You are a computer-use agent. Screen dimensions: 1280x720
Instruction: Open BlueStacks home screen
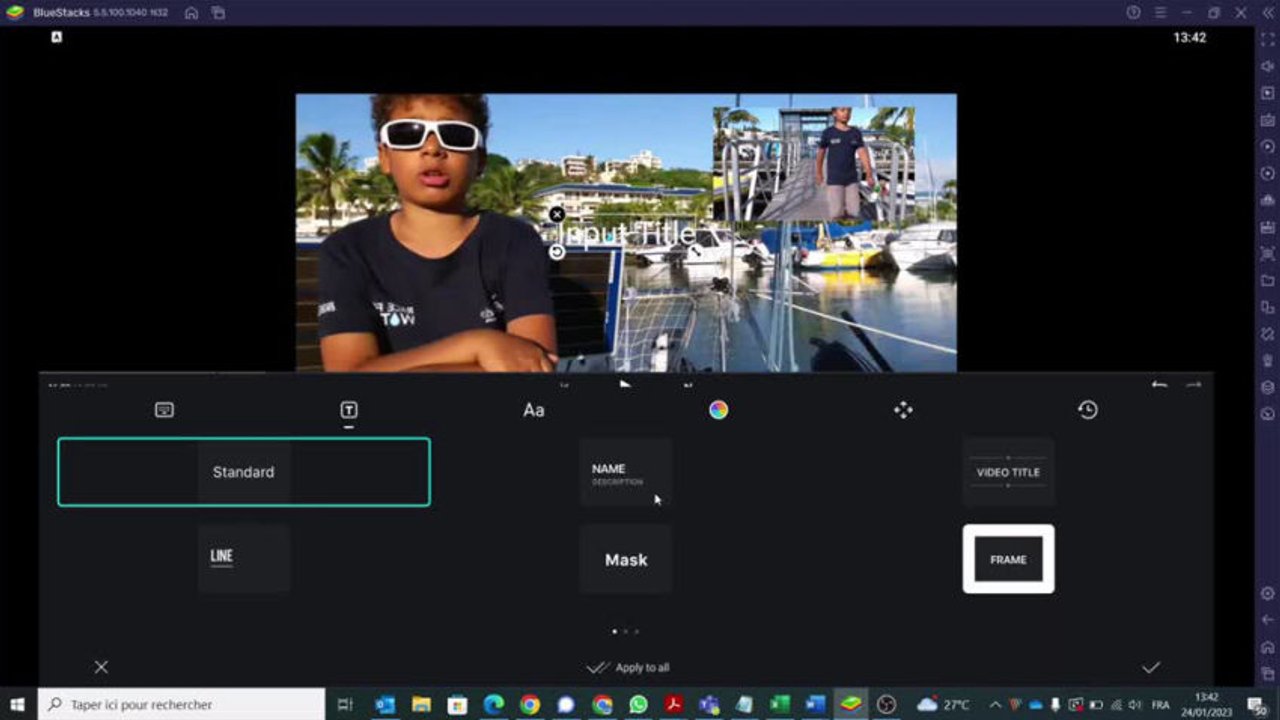[191, 13]
